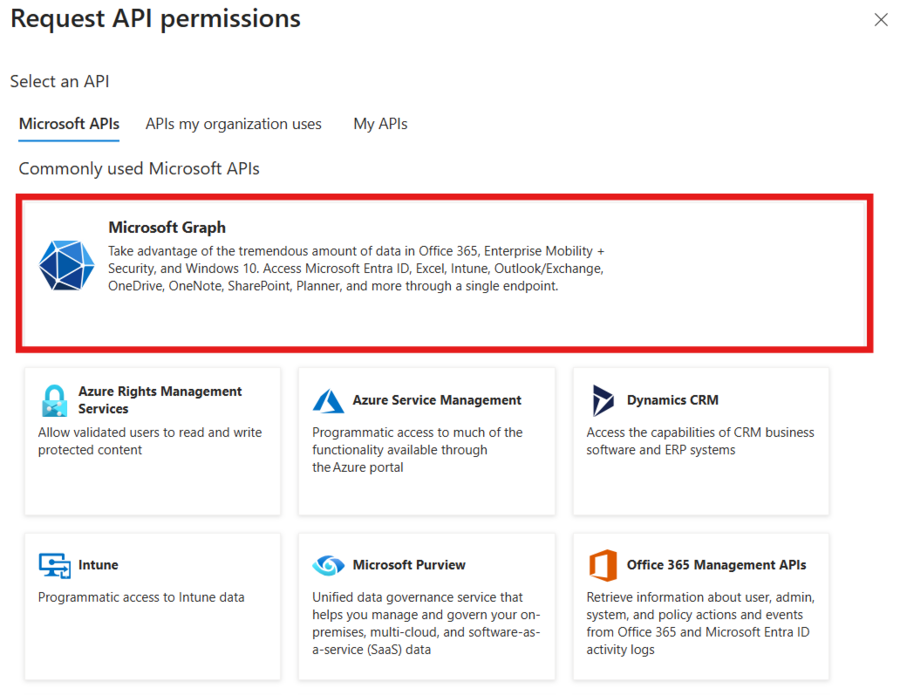Viewport: 900px width, 695px height.
Task: Click the Azure Service Management triangle icon
Action: coord(328,401)
